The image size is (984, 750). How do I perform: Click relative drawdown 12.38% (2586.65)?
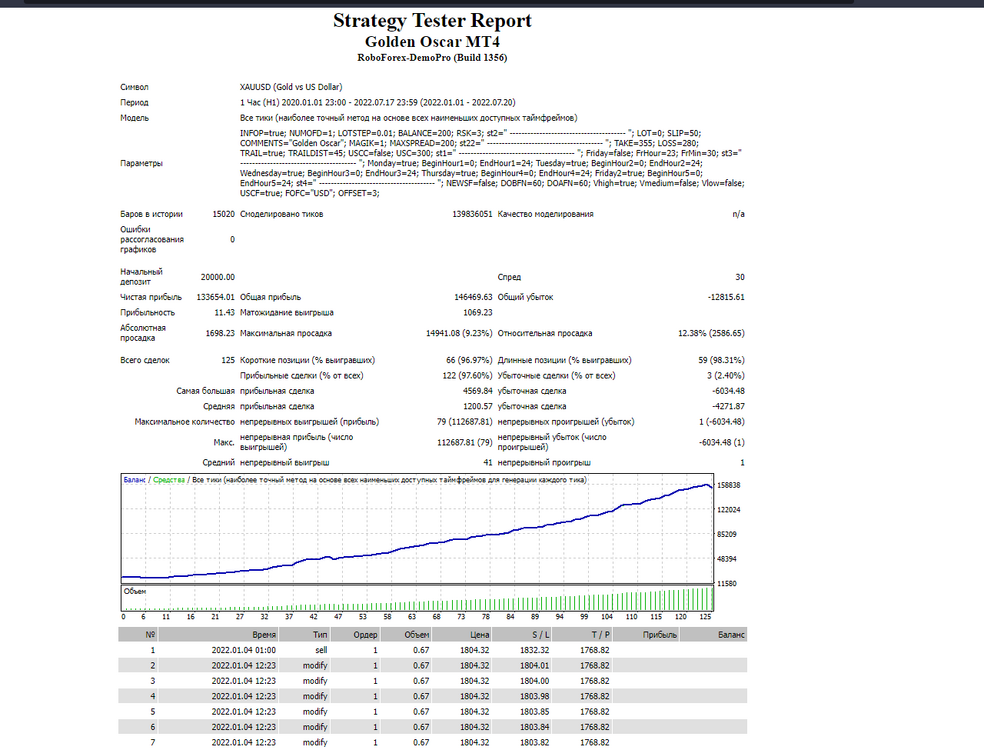tap(711, 333)
